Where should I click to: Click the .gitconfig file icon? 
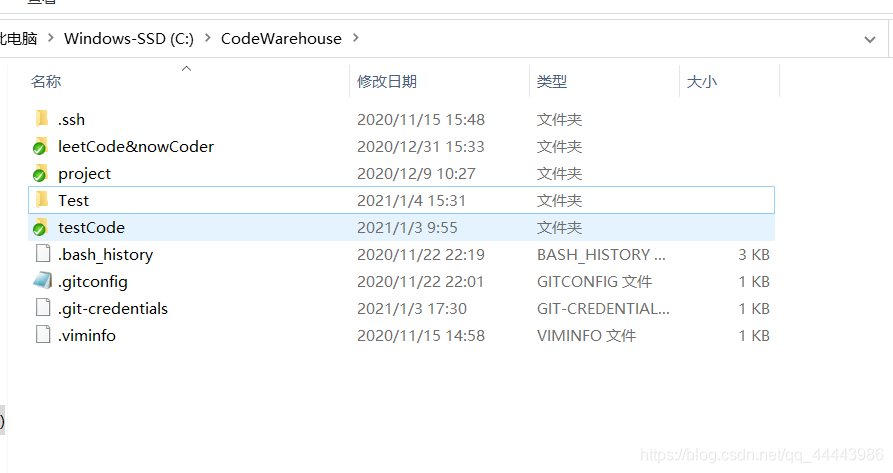(x=43, y=281)
